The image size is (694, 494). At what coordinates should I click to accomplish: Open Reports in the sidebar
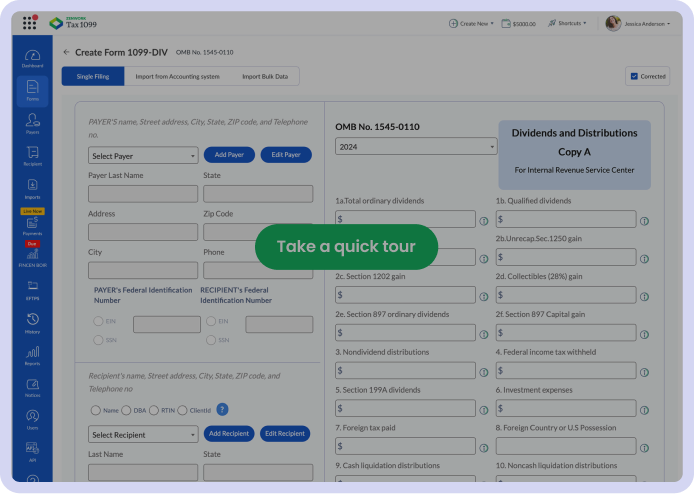point(32,355)
